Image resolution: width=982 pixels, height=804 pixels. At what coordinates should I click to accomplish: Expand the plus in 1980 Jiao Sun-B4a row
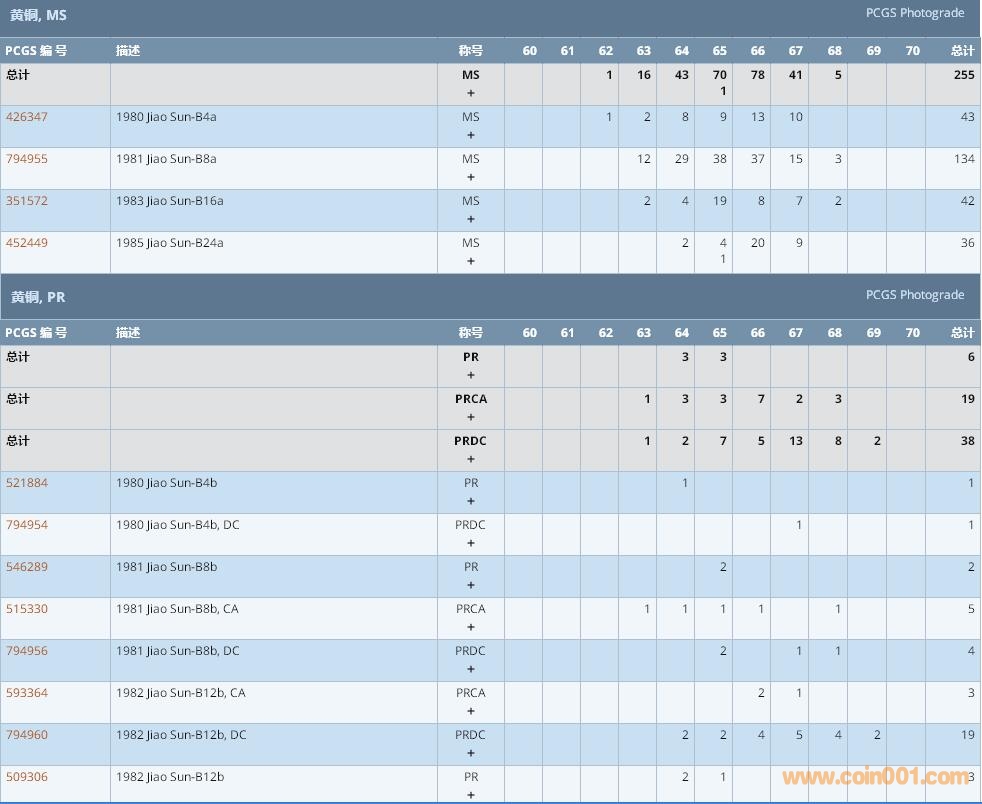coord(471,135)
